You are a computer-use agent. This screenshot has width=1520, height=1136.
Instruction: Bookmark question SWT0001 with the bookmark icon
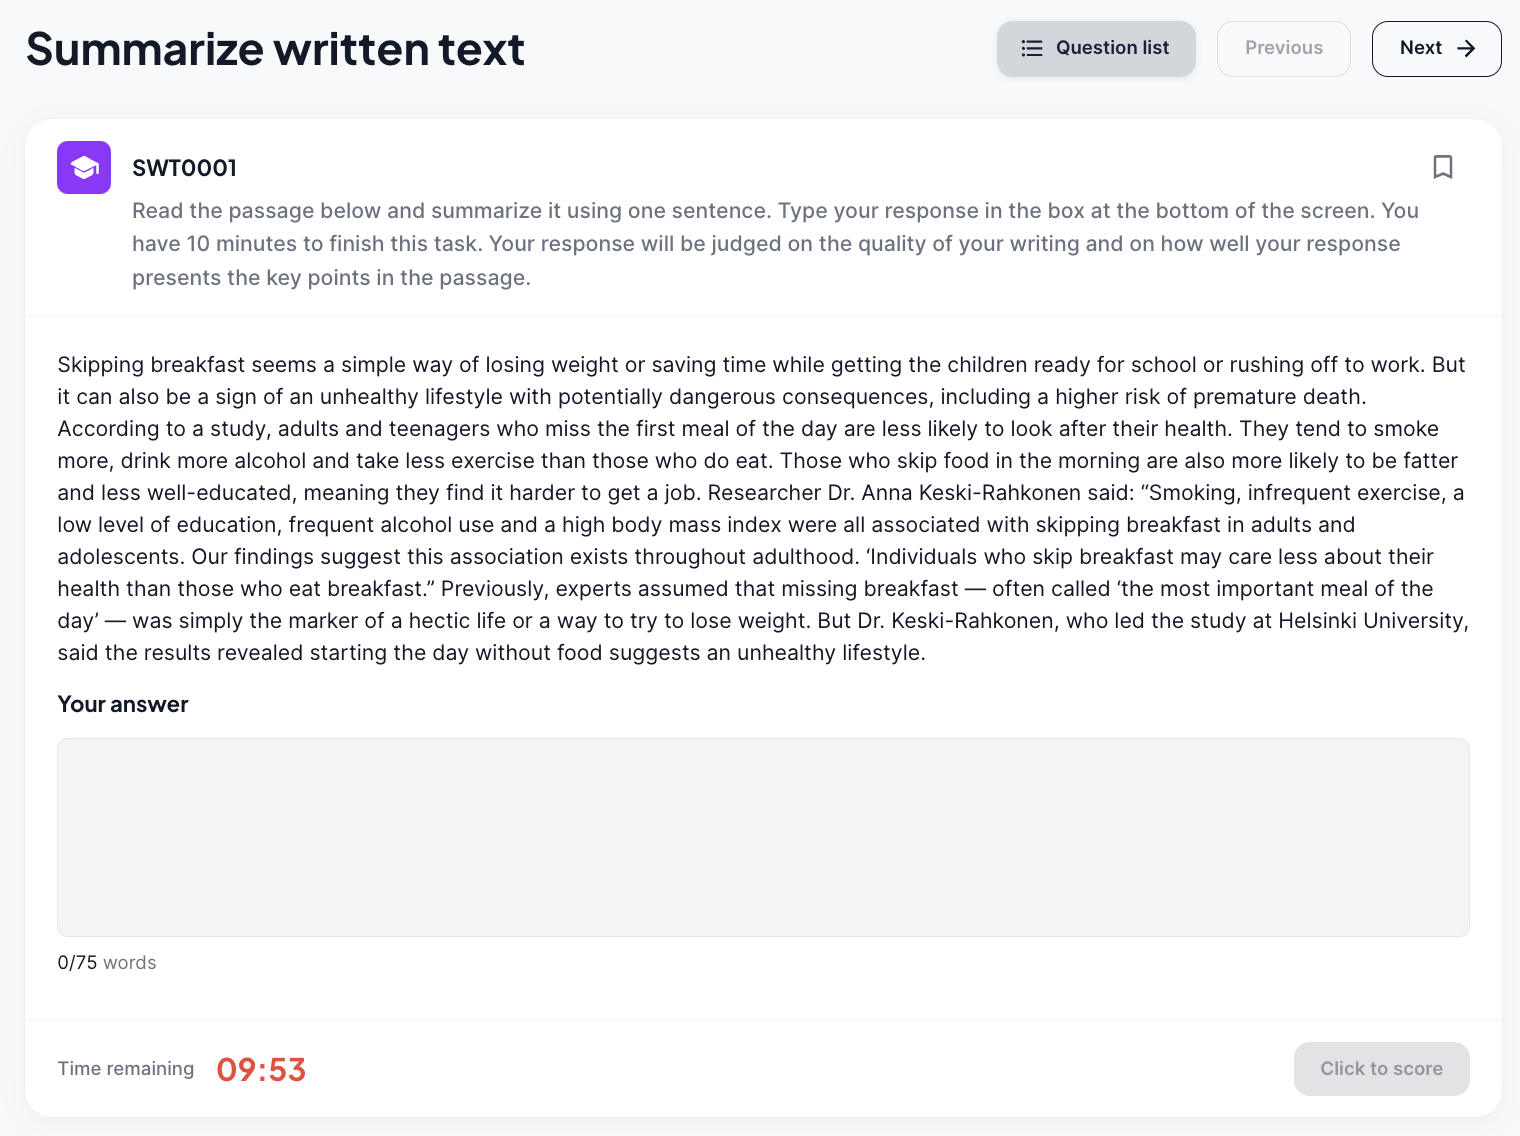pyautogui.click(x=1442, y=167)
